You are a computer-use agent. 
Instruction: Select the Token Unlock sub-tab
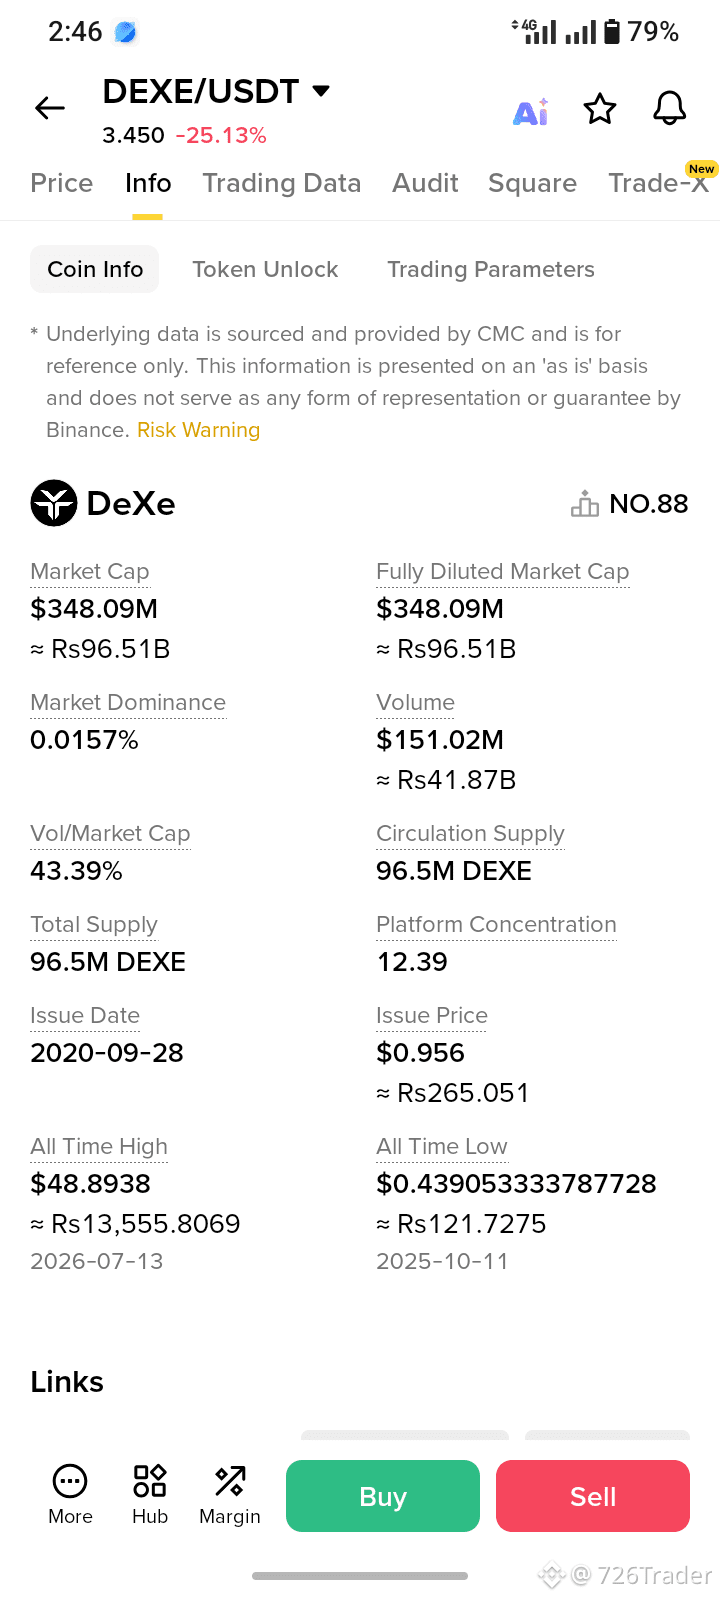[265, 269]
